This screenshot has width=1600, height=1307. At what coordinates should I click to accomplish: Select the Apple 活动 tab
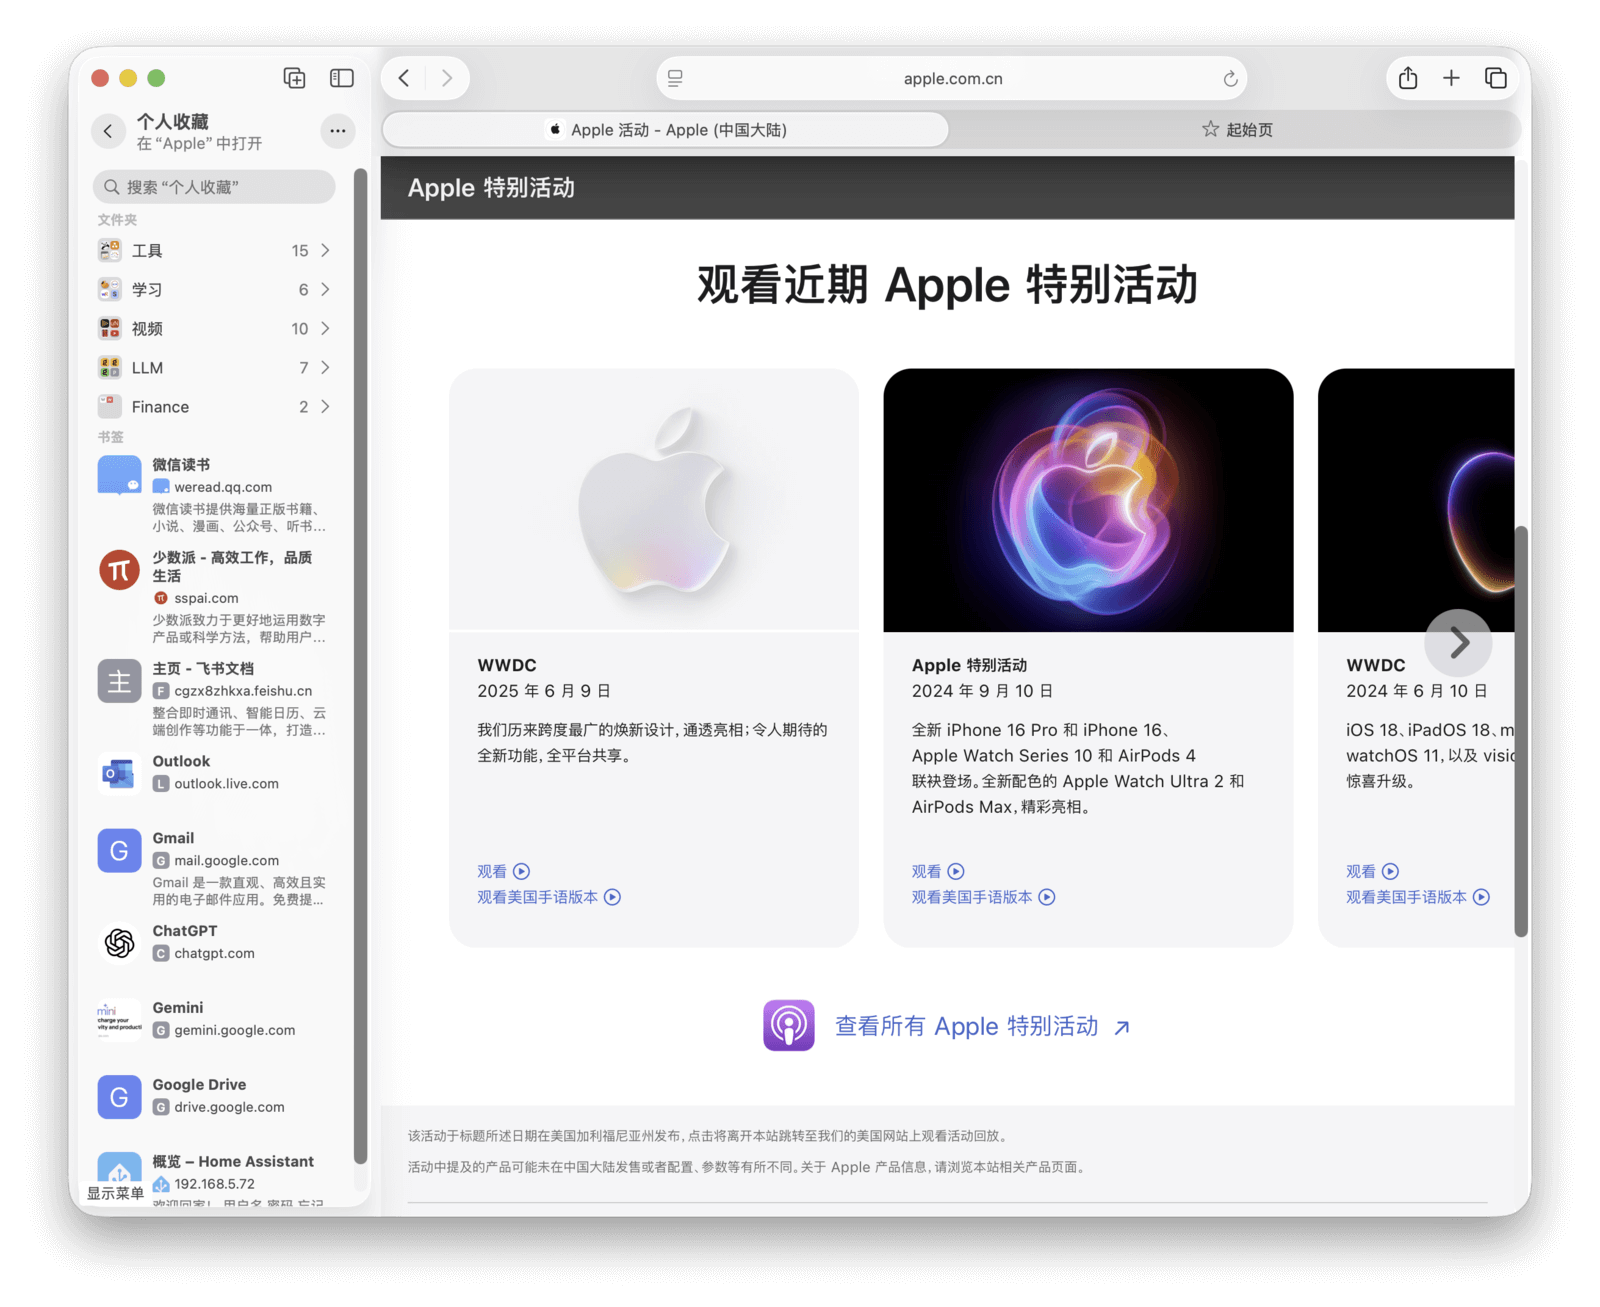[x=666, y=130]
